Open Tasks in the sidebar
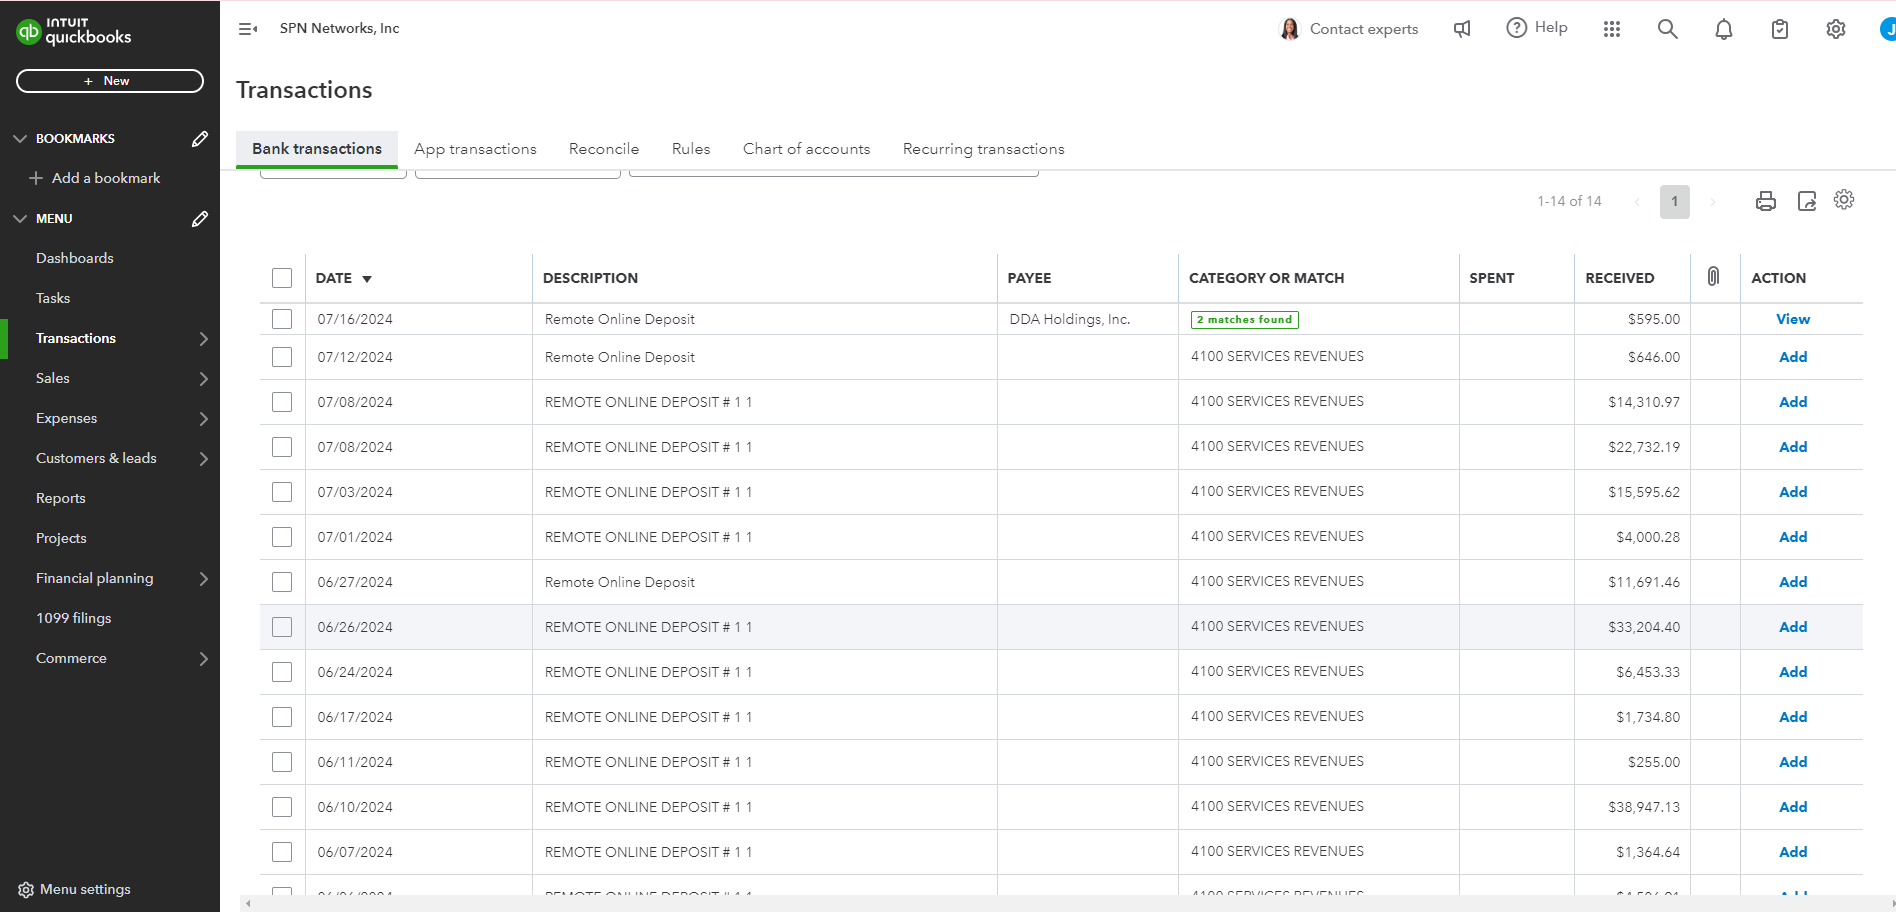 (53, 298)
